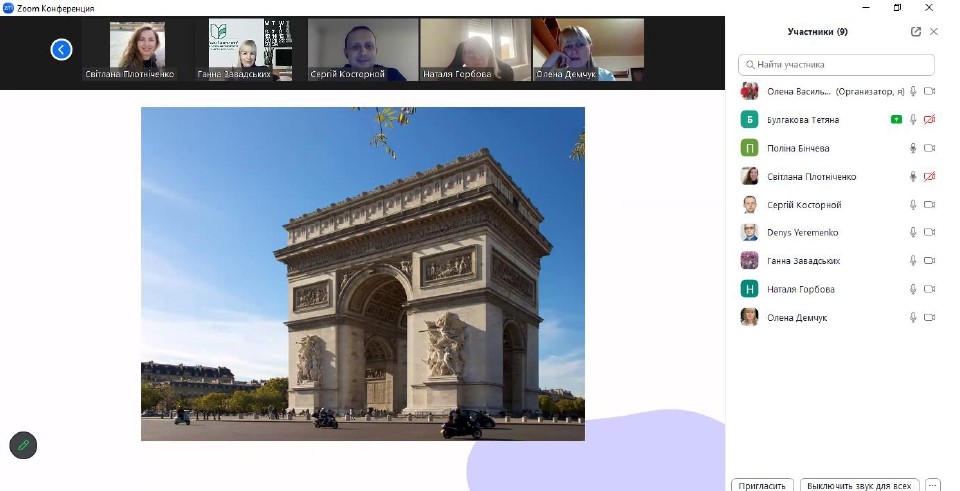Select Олена Демчук video thumbnail

tap(588, 50)
